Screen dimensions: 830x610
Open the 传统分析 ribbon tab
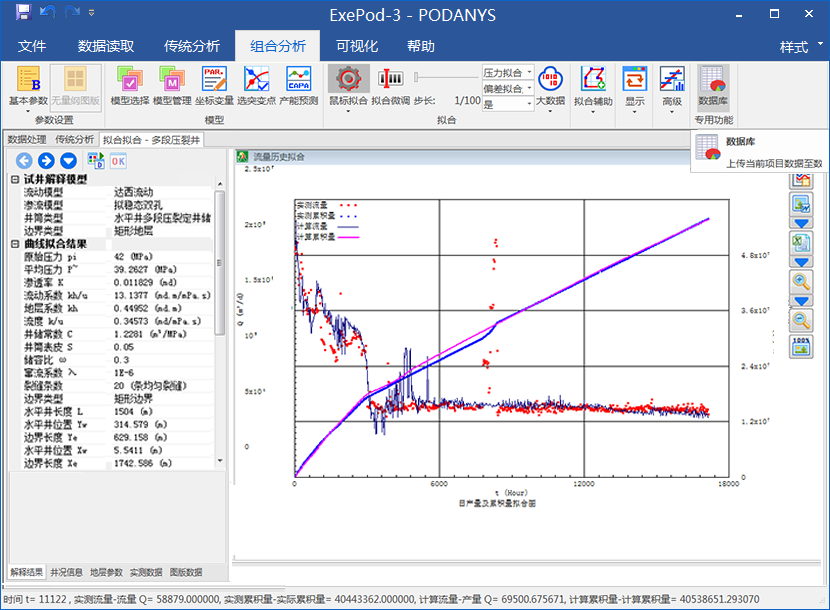(192, 46)
